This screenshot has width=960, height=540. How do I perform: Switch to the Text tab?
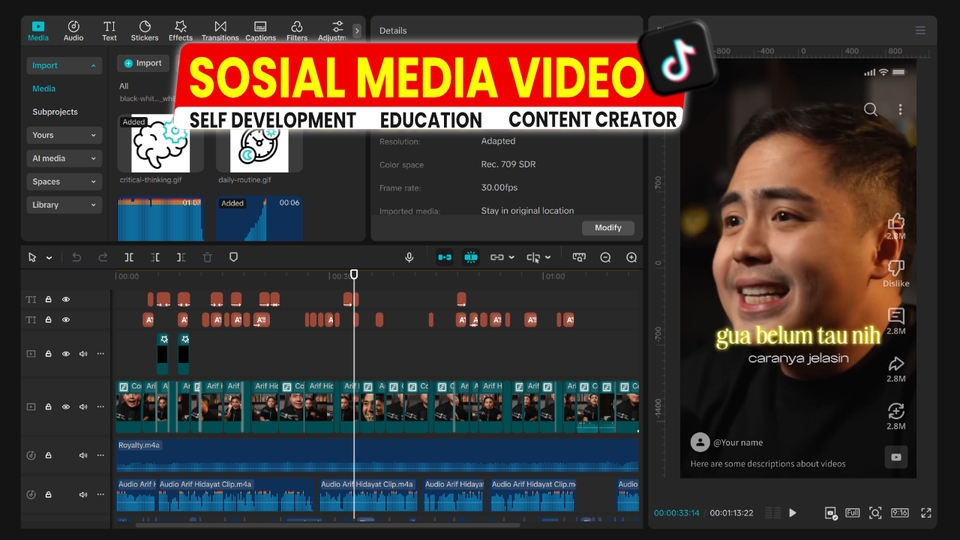(x=110, y=31)
